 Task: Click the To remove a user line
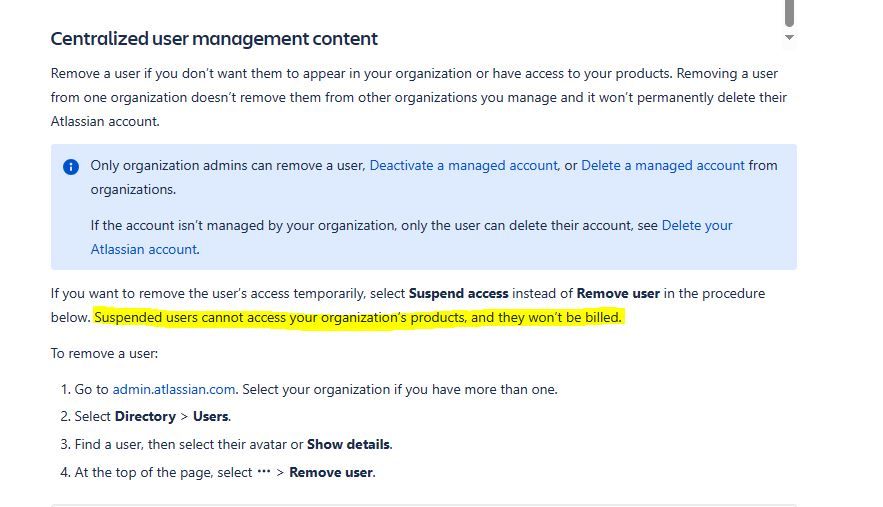[x=104, y=354]
